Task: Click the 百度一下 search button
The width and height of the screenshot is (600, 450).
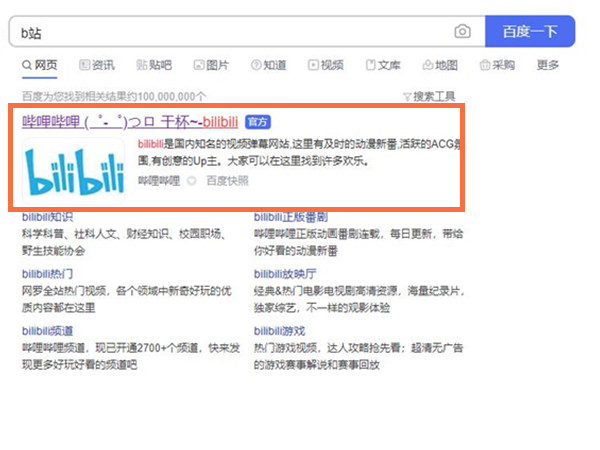Action: tap(530, 31)
